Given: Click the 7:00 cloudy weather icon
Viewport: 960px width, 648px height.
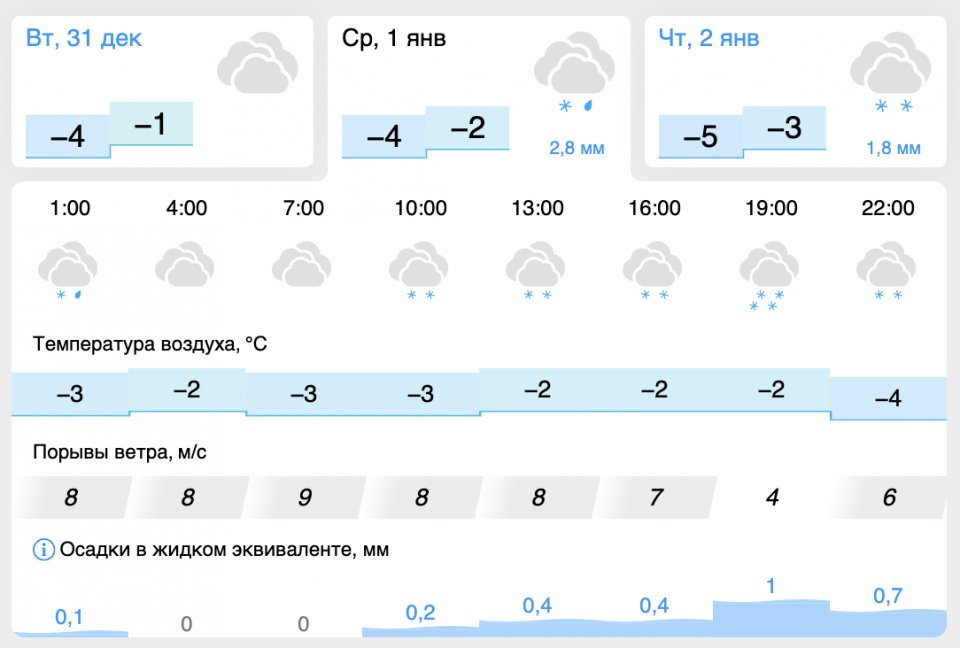Looking at the screenshot, I should tap(302, 267).
